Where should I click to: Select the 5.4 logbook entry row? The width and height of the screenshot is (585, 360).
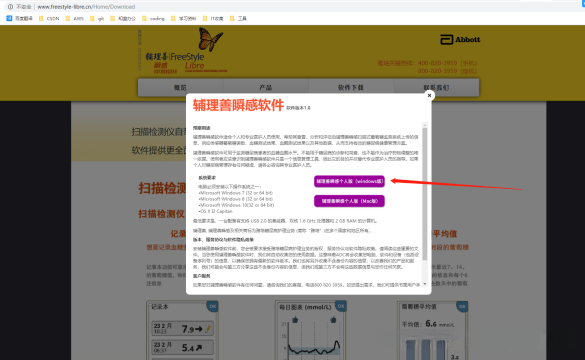pyautogui.click(x=182, y=347)
